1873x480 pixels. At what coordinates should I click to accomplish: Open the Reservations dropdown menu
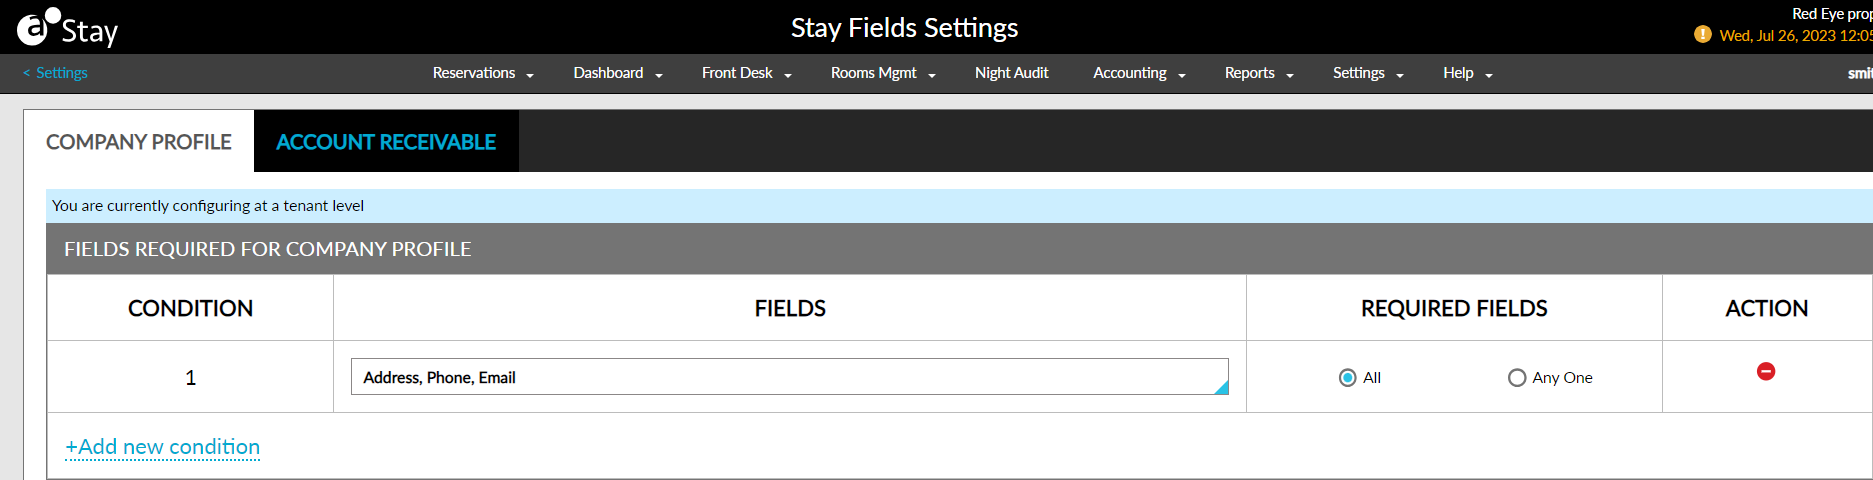(x=483, y=73)
